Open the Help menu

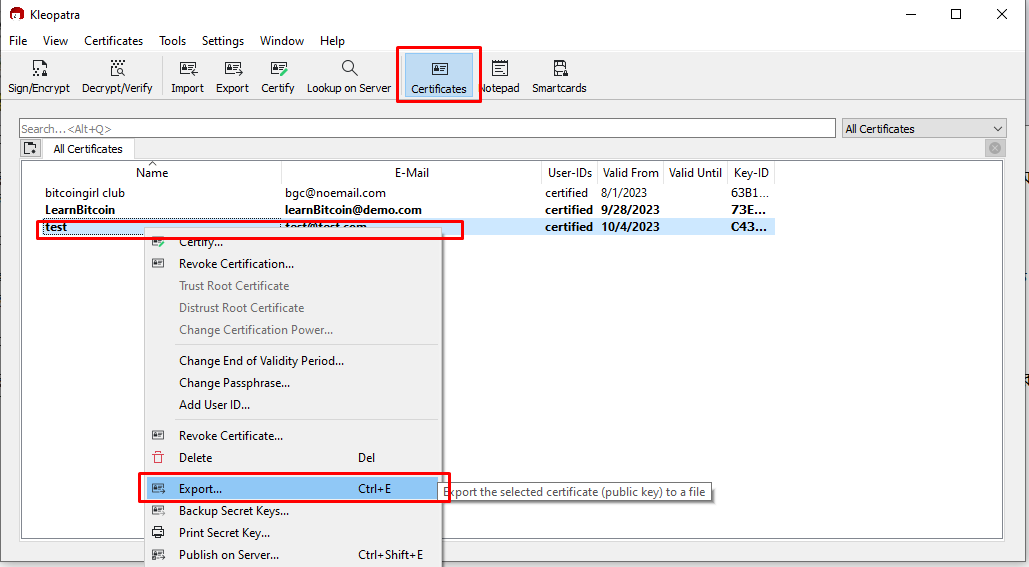click(332, 41)
